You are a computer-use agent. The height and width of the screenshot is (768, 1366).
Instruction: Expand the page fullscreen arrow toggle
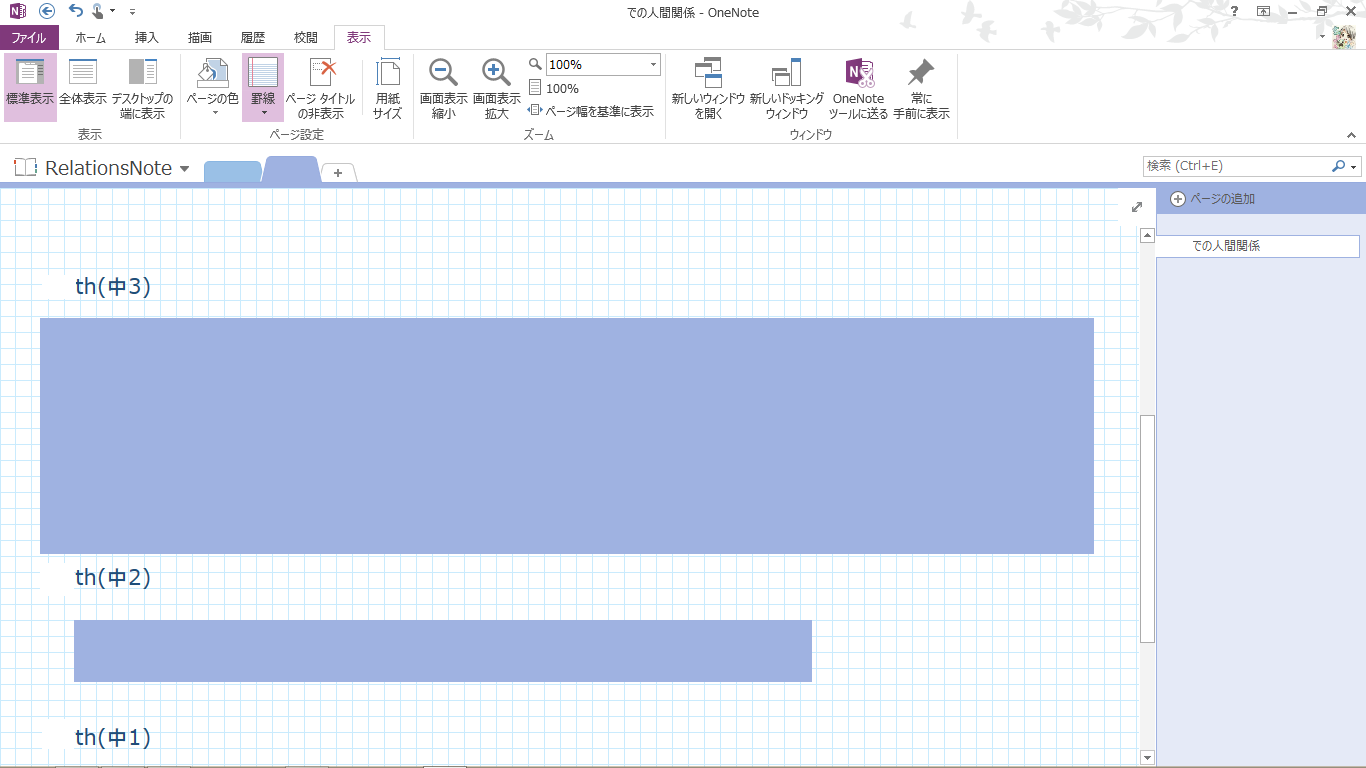pyautogui.click(x=1136, y=207)
